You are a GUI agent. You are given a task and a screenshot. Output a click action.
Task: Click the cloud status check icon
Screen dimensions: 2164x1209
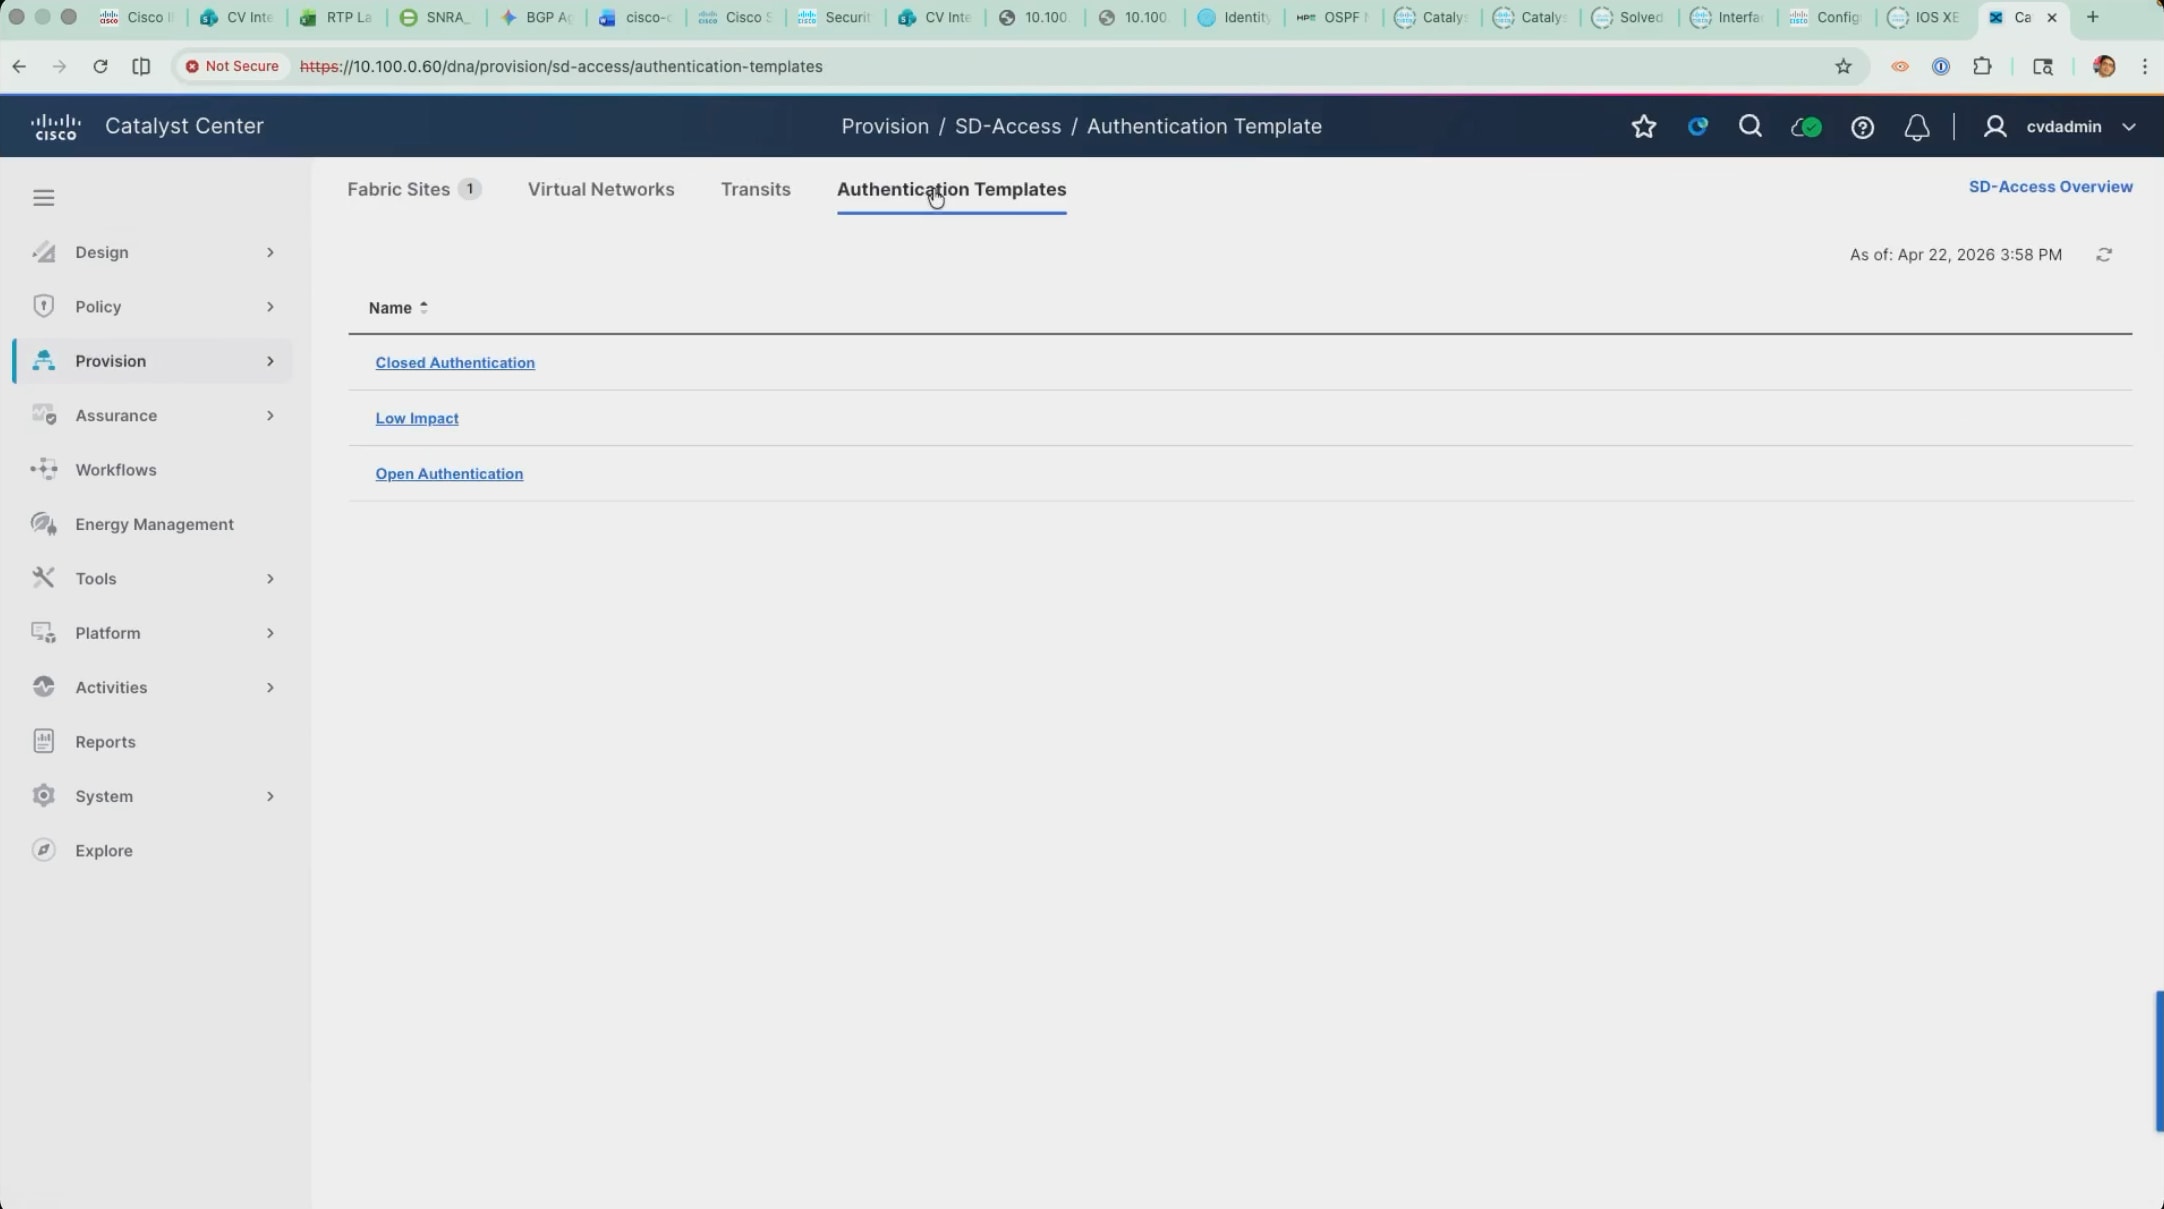1806,127
